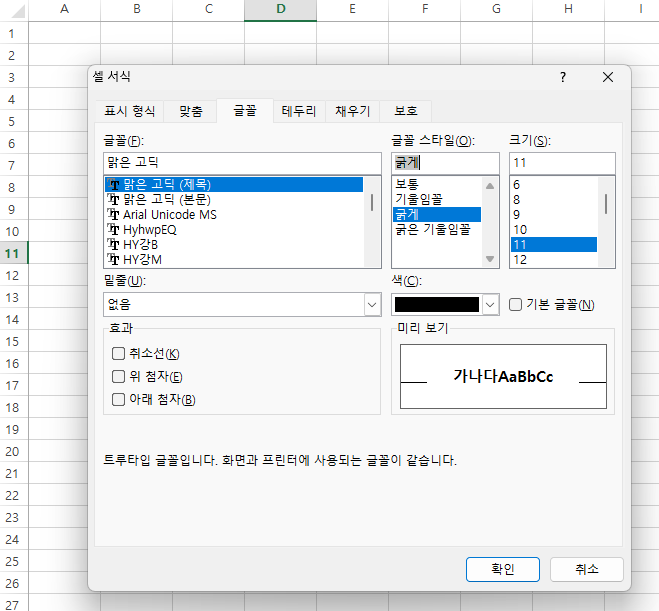Select column D header
The height and width of the screenshot is (611, 659).
(x=280, y=9)
